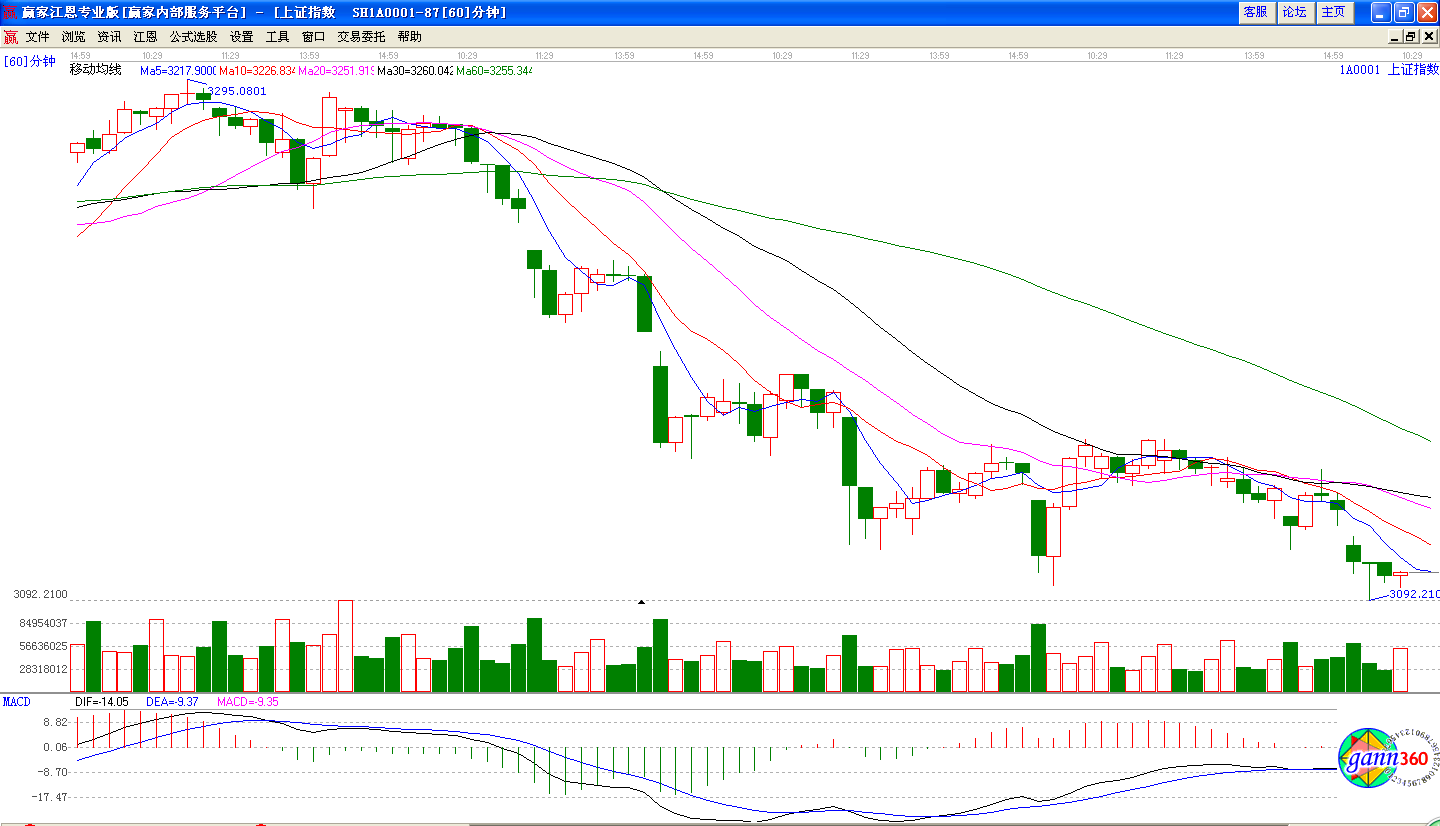
Task: Open the 江恩 menu
Action: [x=145, y=36]
